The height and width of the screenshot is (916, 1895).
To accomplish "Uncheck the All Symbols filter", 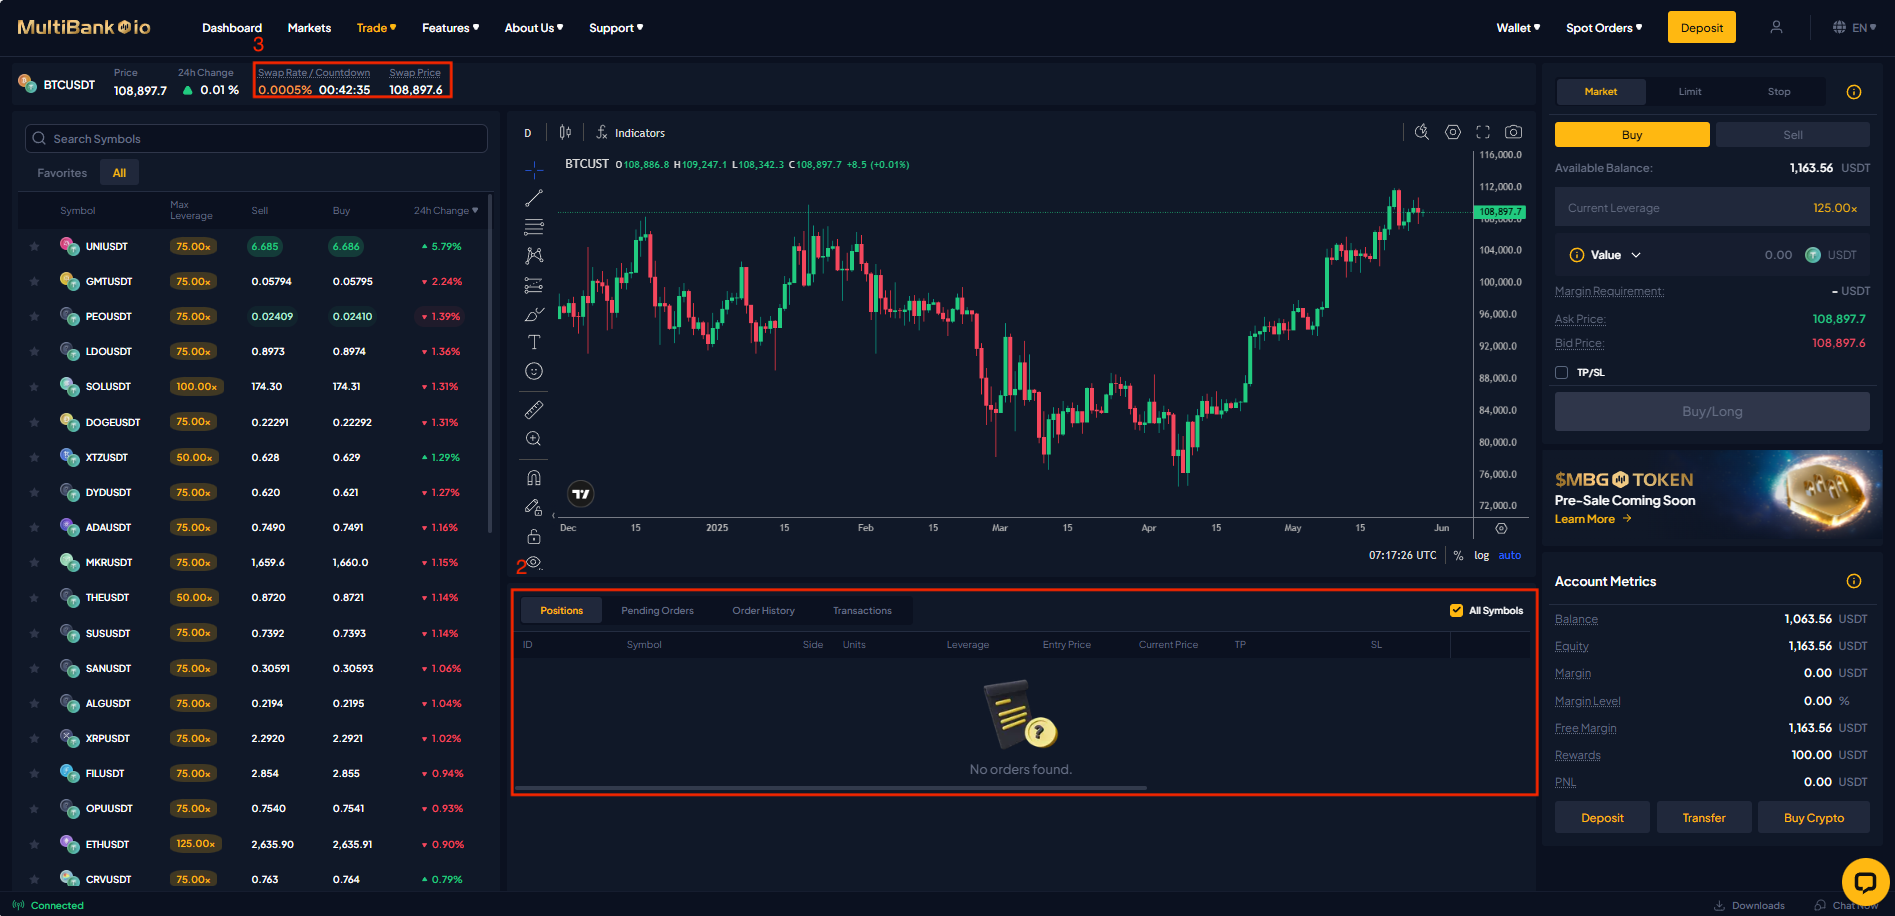I will click(x=1456, y=610).
